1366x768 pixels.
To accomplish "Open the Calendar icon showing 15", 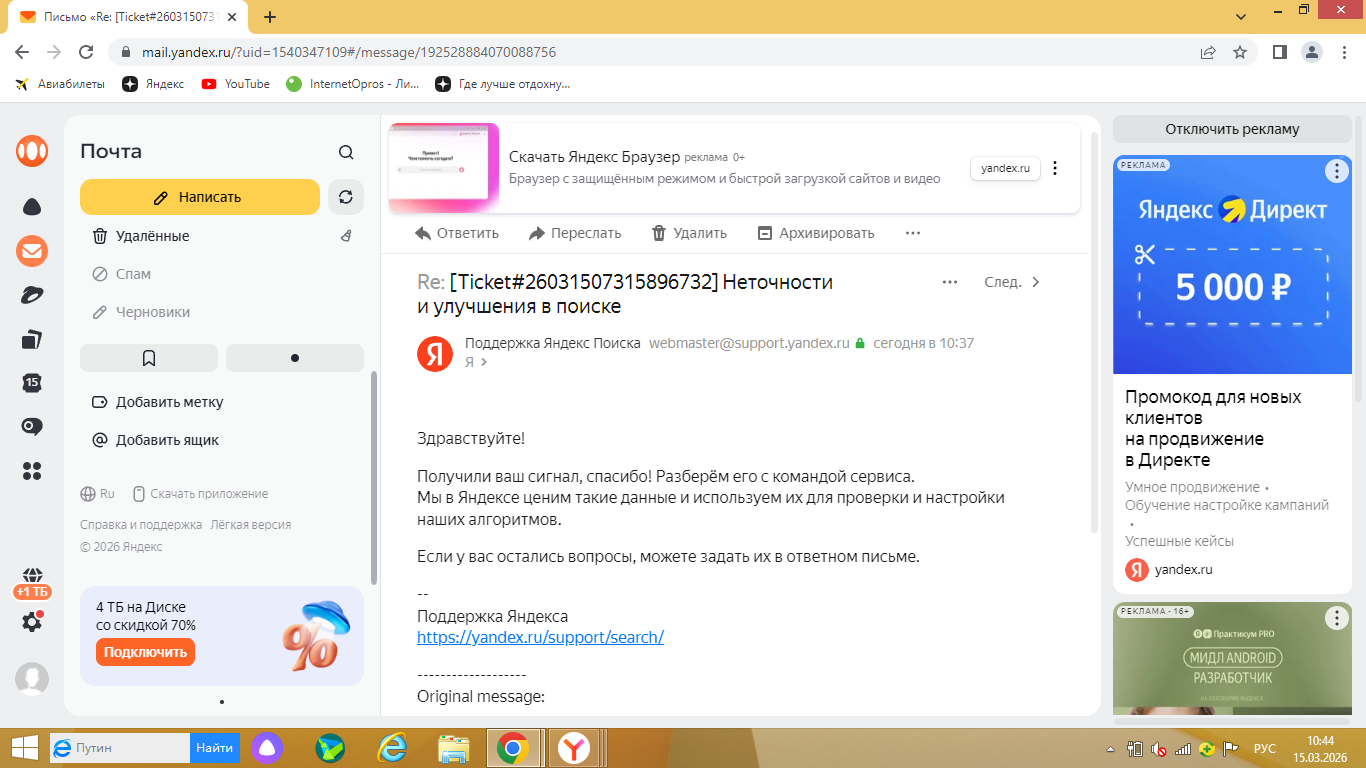I will coord(32,383).
